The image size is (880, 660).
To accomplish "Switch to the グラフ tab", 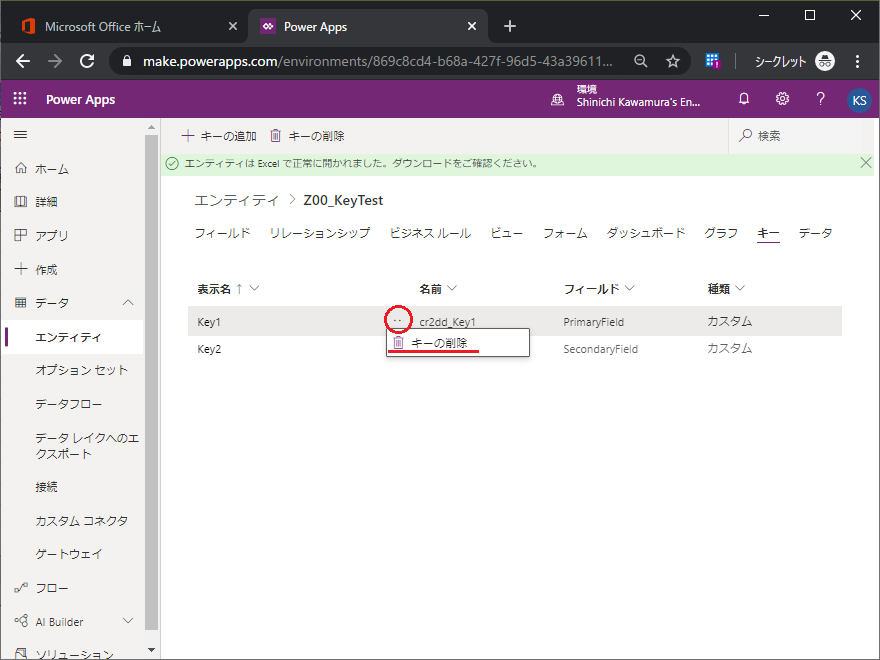I will pyautogui.click(x=721, y=233).
